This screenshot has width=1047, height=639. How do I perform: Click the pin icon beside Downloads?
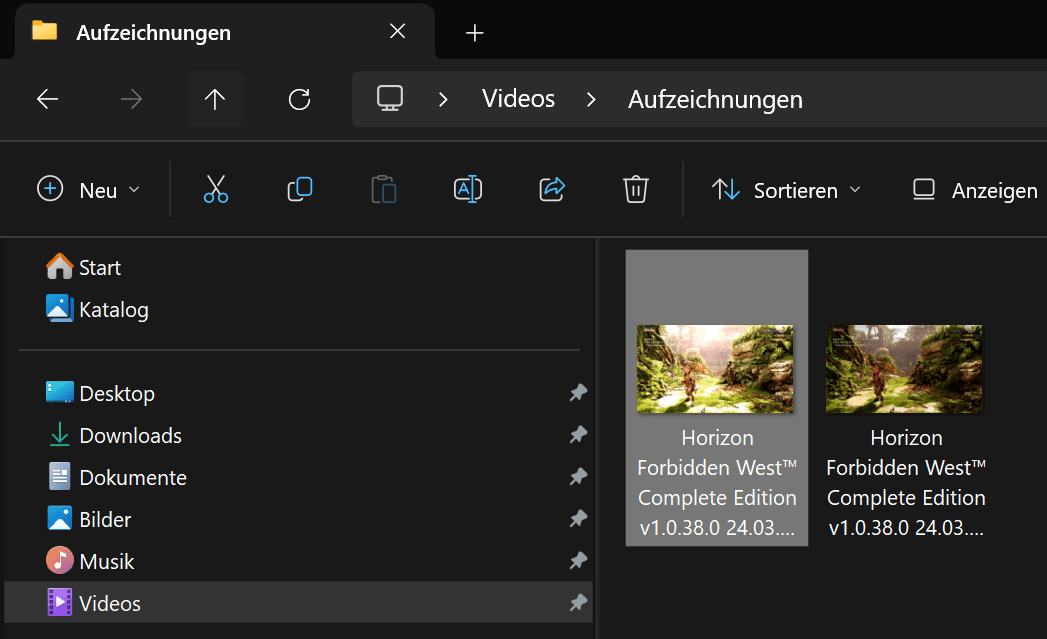(x=578, y=435)
